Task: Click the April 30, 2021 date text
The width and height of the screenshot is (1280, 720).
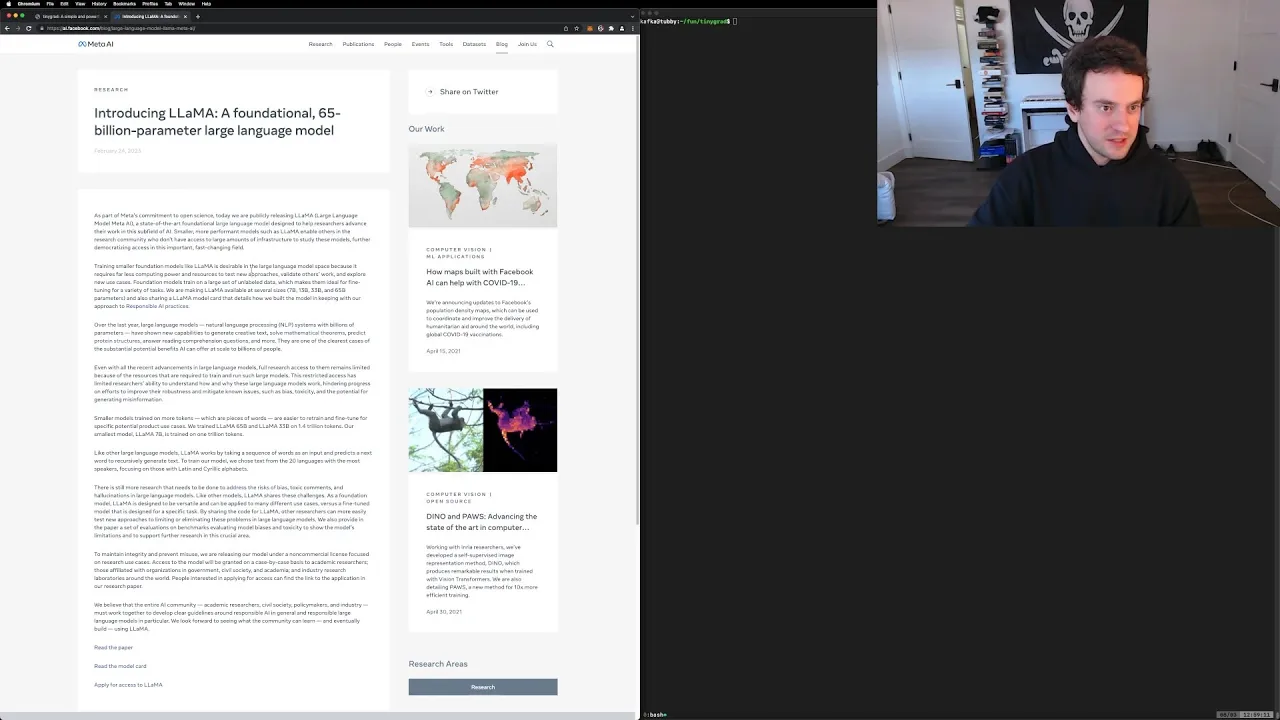Action: pyautogui.click(x=444, y=612)
